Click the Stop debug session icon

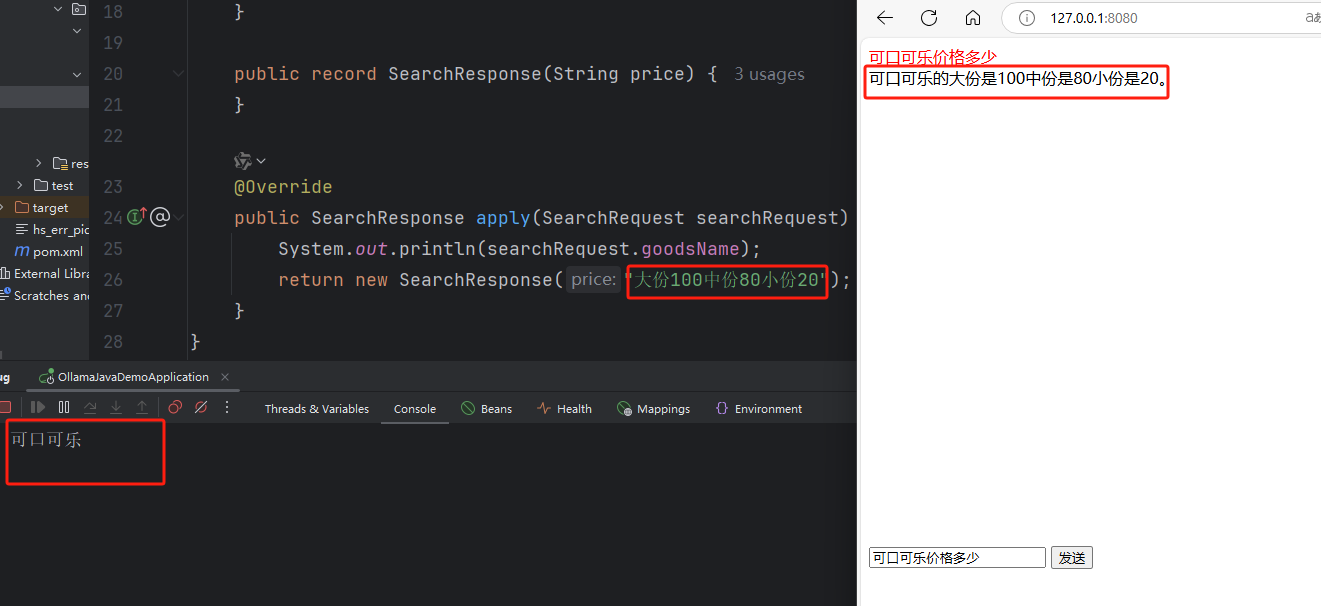click(5, 407)
